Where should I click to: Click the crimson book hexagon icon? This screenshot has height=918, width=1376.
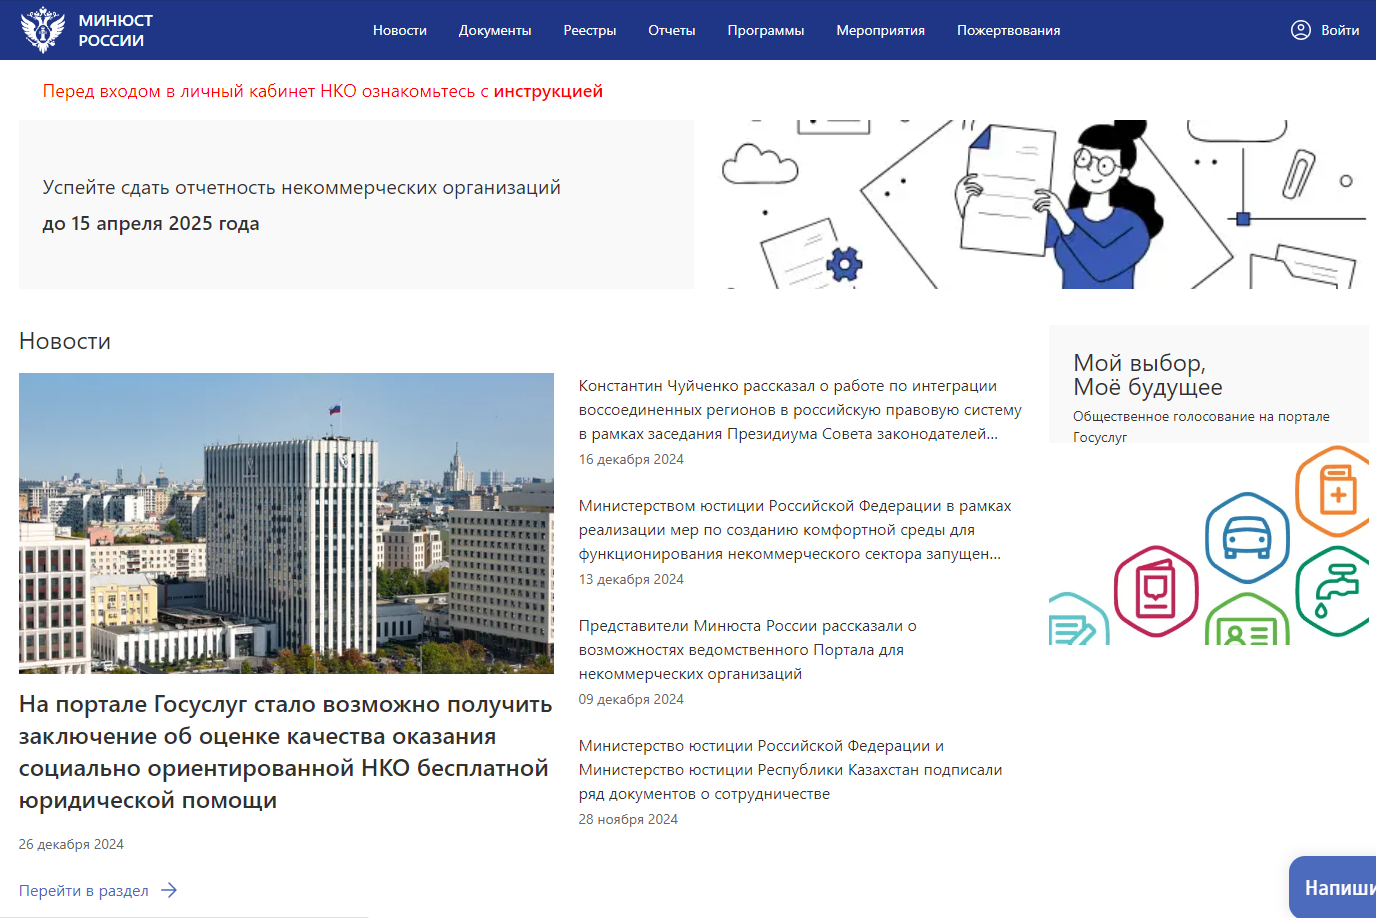[1156, 591]
